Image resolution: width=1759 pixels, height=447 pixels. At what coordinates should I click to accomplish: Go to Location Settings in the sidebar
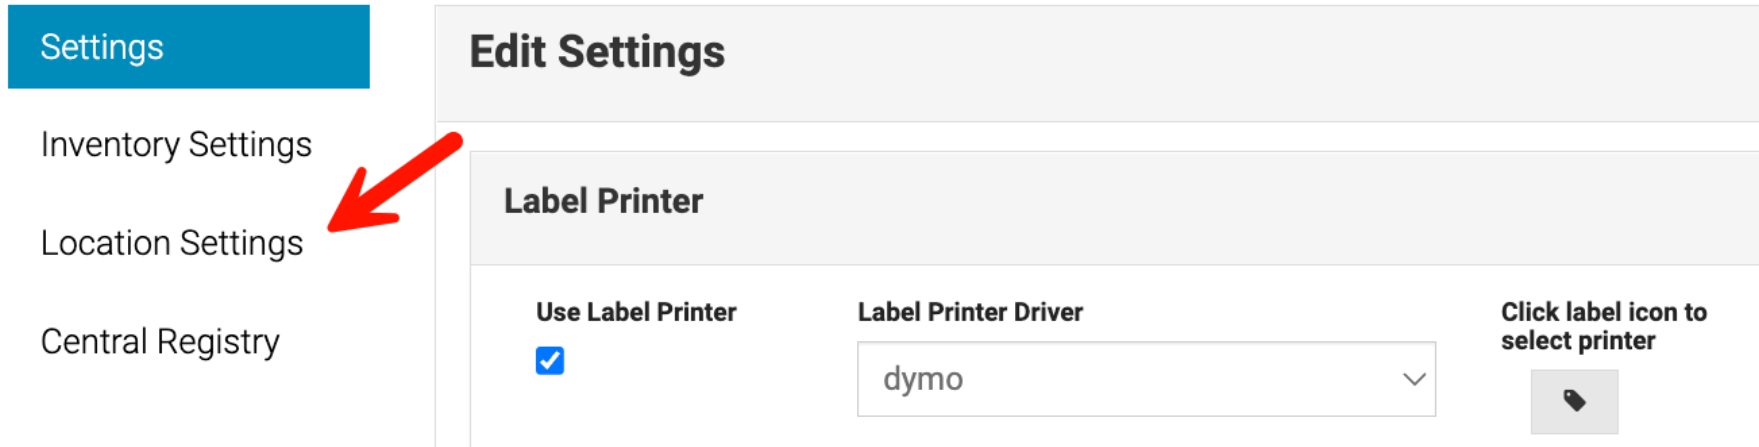pos(172,243)
